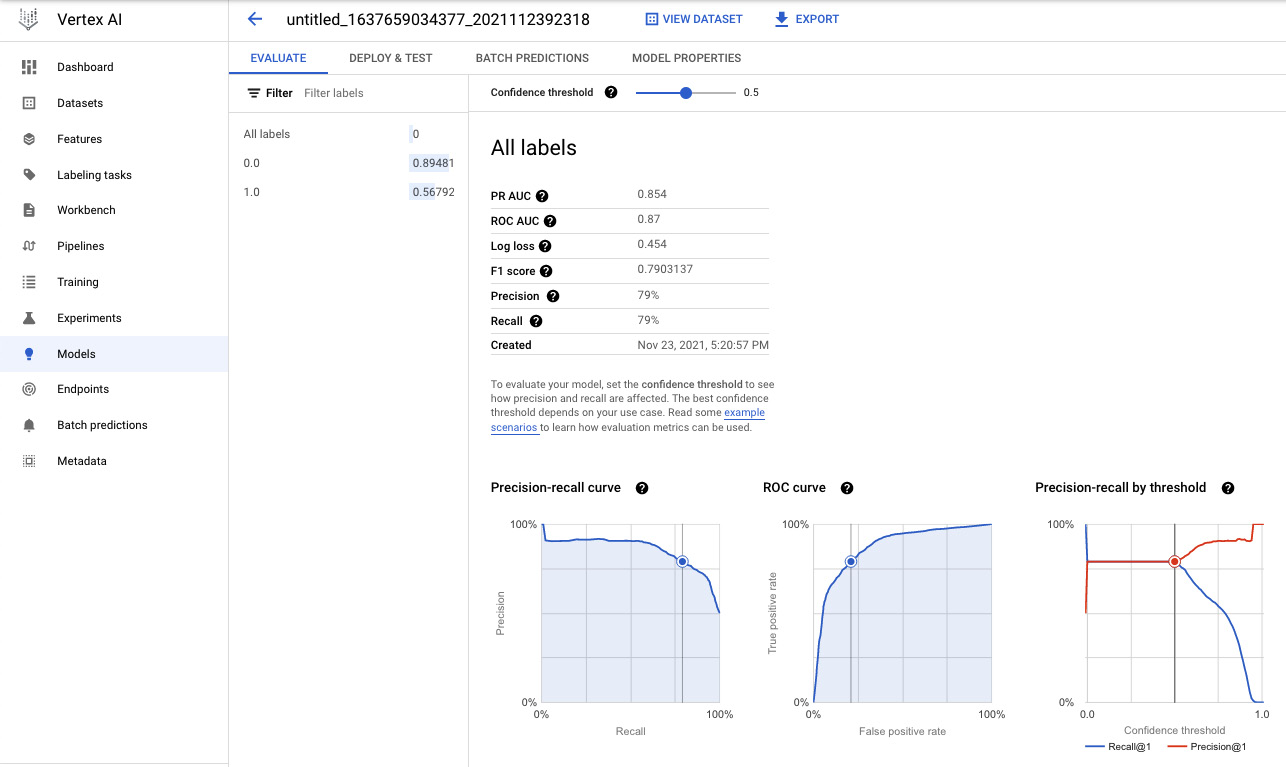Click the Recall@1 legend entry

pyautogui.click(x=1117, y=747)
